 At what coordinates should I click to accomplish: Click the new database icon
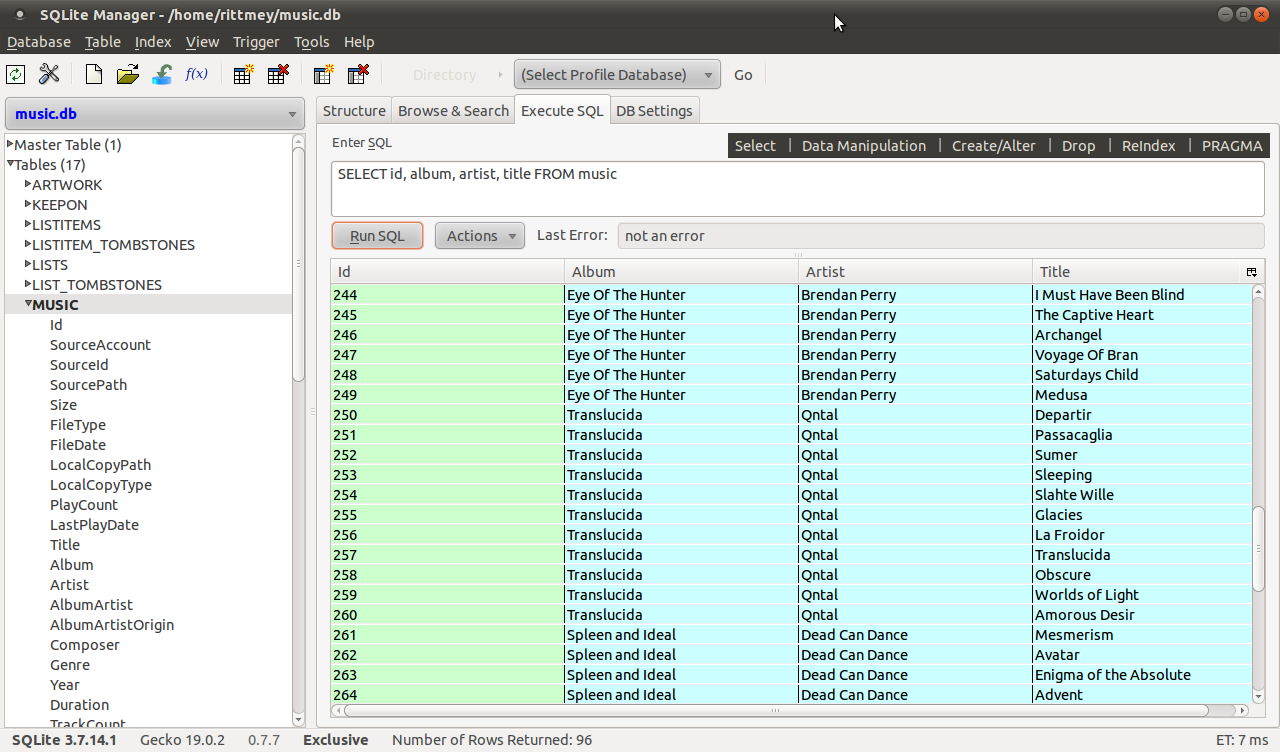click(93, 74)
